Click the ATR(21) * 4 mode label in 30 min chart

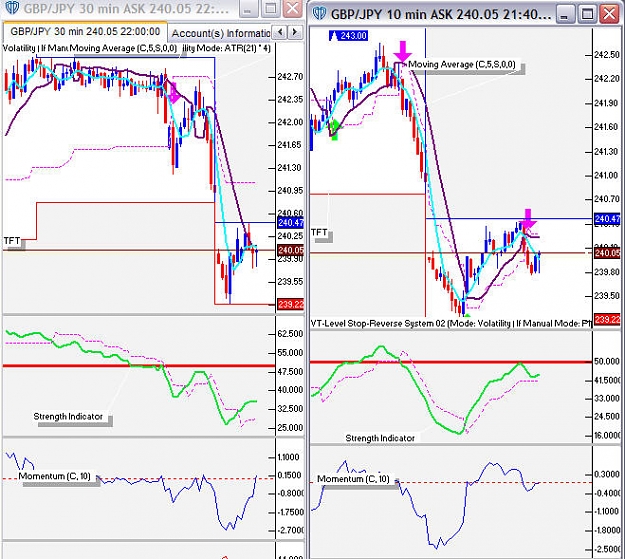(225, 48)
